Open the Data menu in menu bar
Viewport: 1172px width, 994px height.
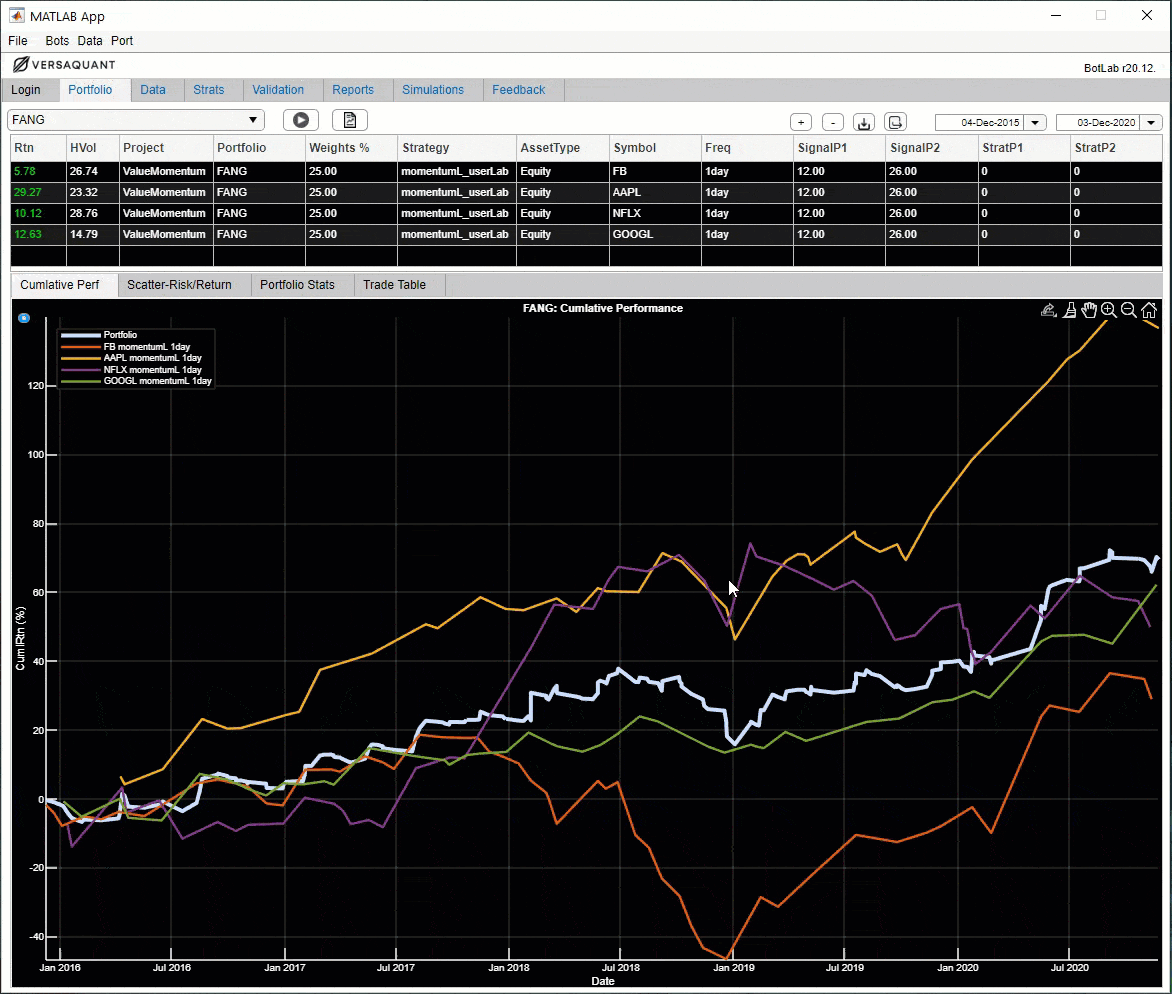pyautogui.click(x=90, y=41)
